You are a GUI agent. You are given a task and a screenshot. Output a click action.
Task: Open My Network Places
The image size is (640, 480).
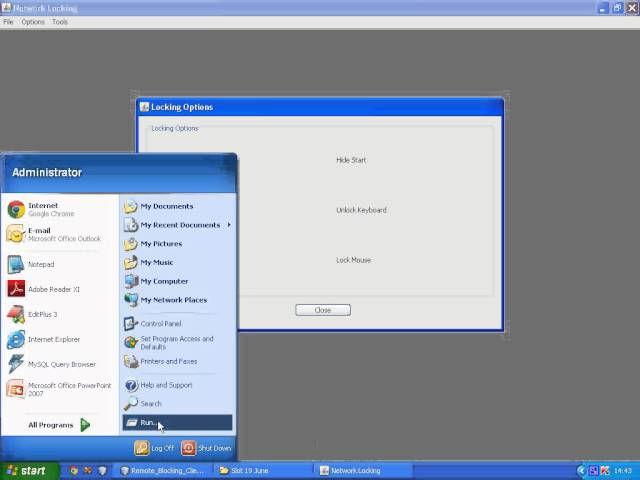coord(177,300)
